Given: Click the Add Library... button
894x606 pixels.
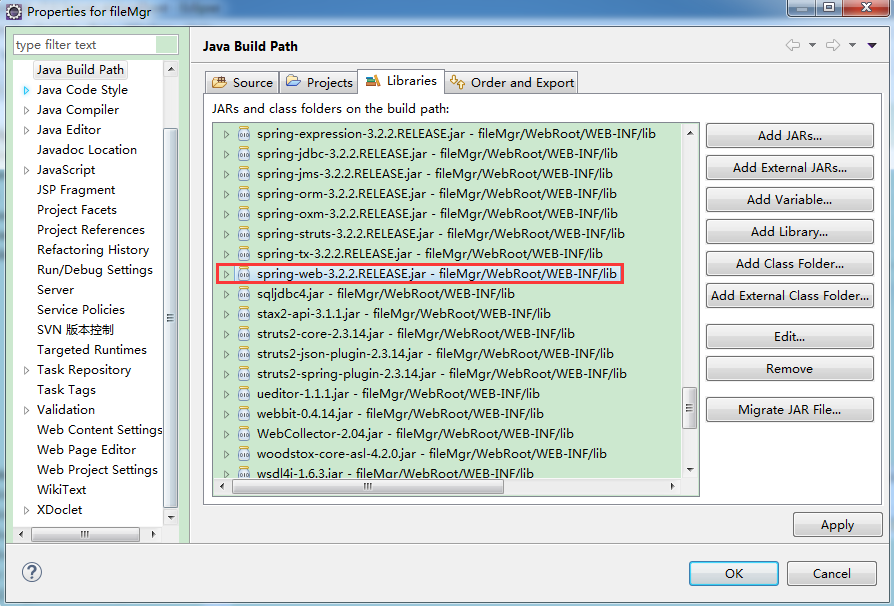Looking at the screenshot, I should 790,231.
